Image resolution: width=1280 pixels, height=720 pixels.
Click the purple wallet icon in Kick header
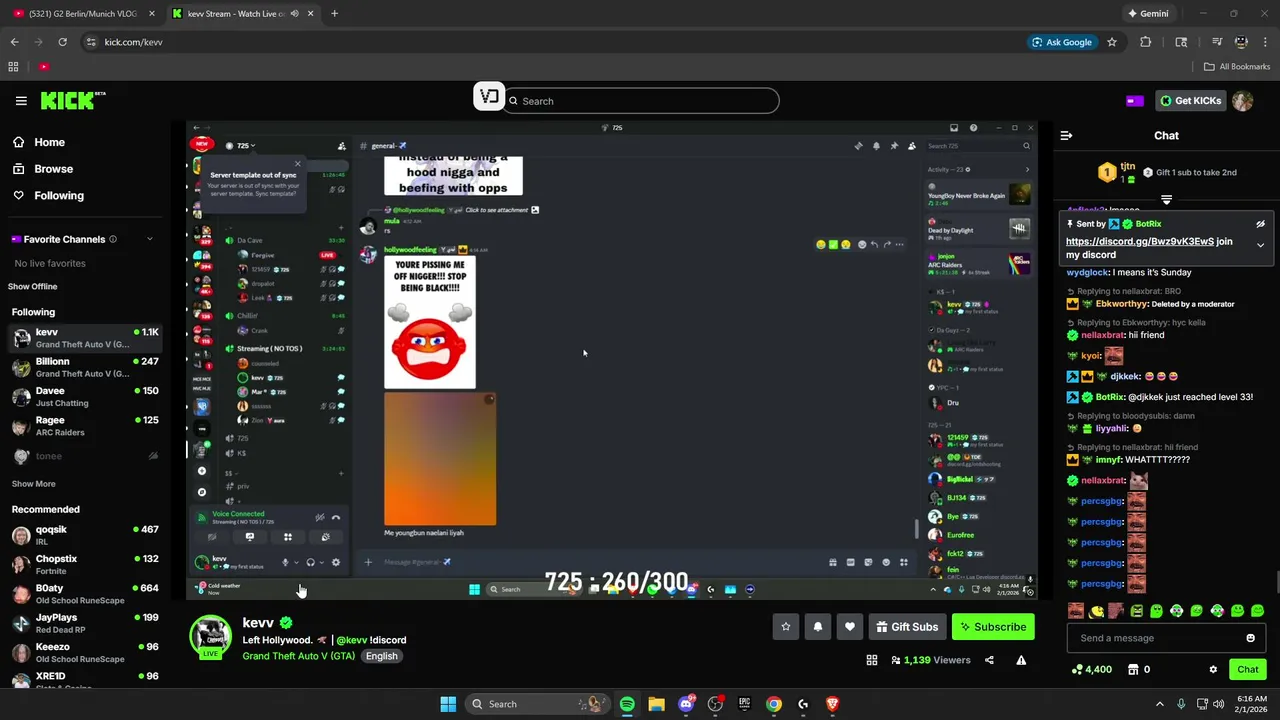pyautogui.click(x=1135, y=101)
